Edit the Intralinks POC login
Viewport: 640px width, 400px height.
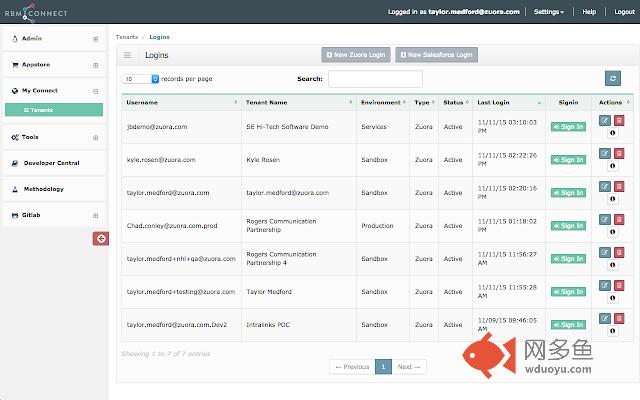[604, 318]
